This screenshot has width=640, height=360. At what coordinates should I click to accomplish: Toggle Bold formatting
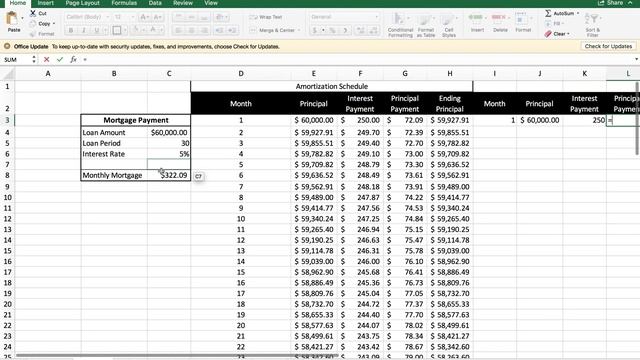click(x=71, y=30)
